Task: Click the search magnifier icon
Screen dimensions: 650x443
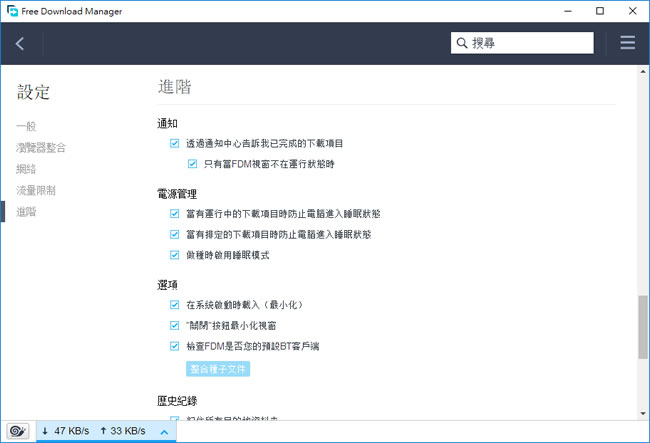Action: click(x=461, y=43)
